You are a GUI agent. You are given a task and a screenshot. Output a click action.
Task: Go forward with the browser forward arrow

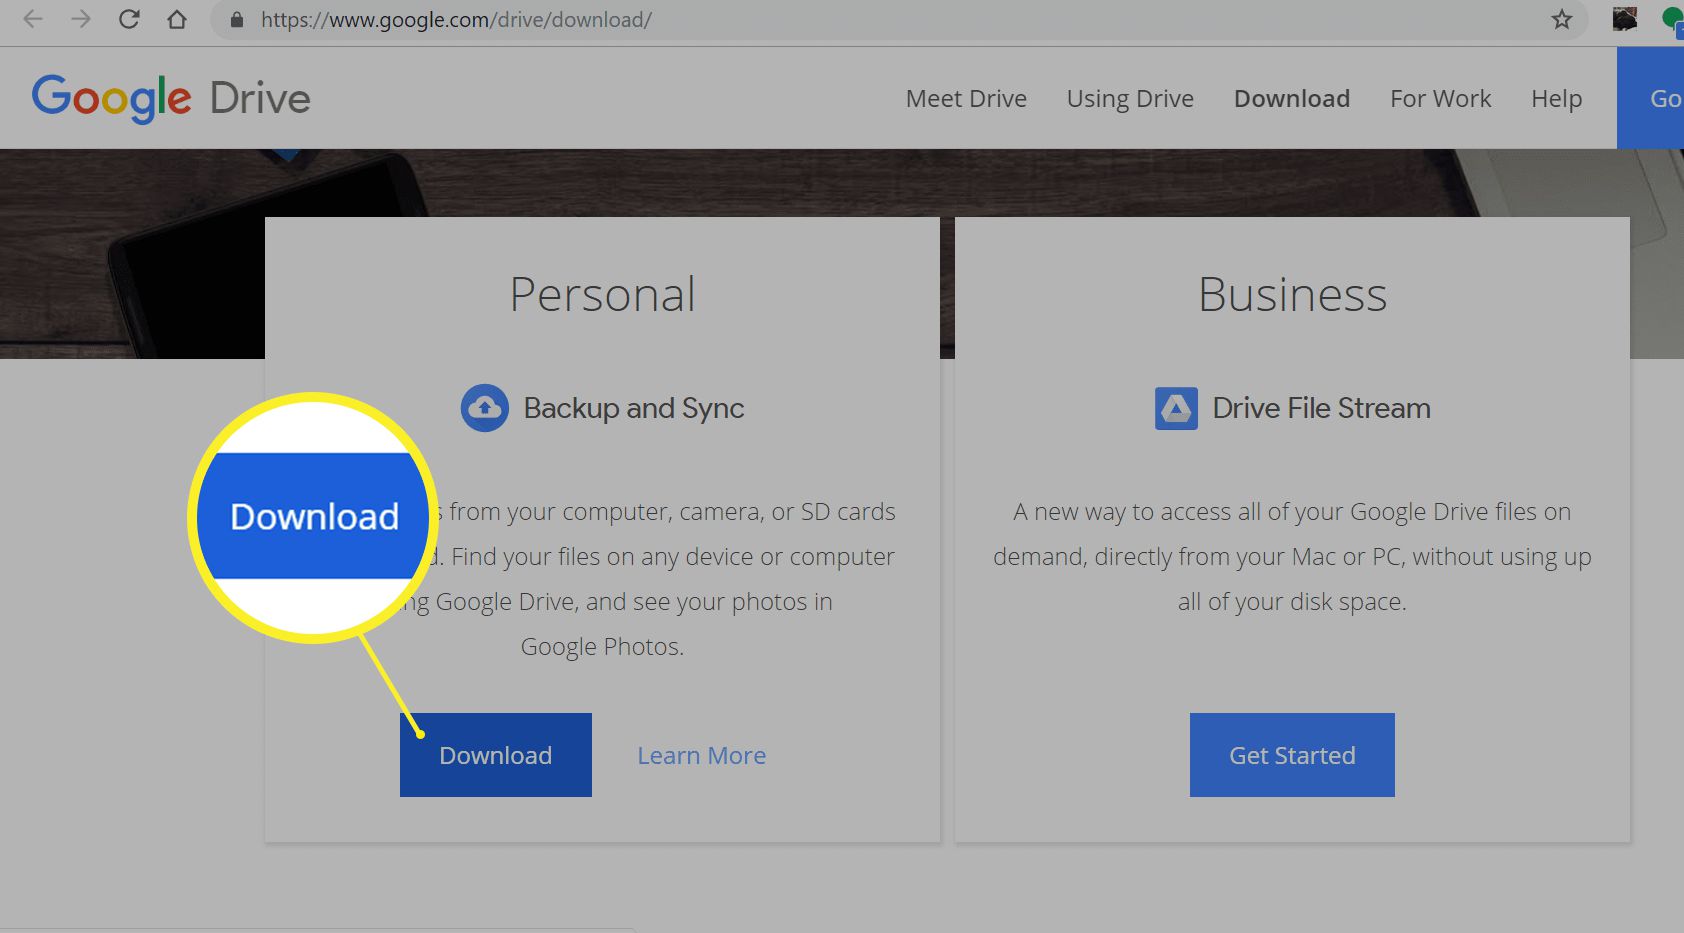pos(81,19)
